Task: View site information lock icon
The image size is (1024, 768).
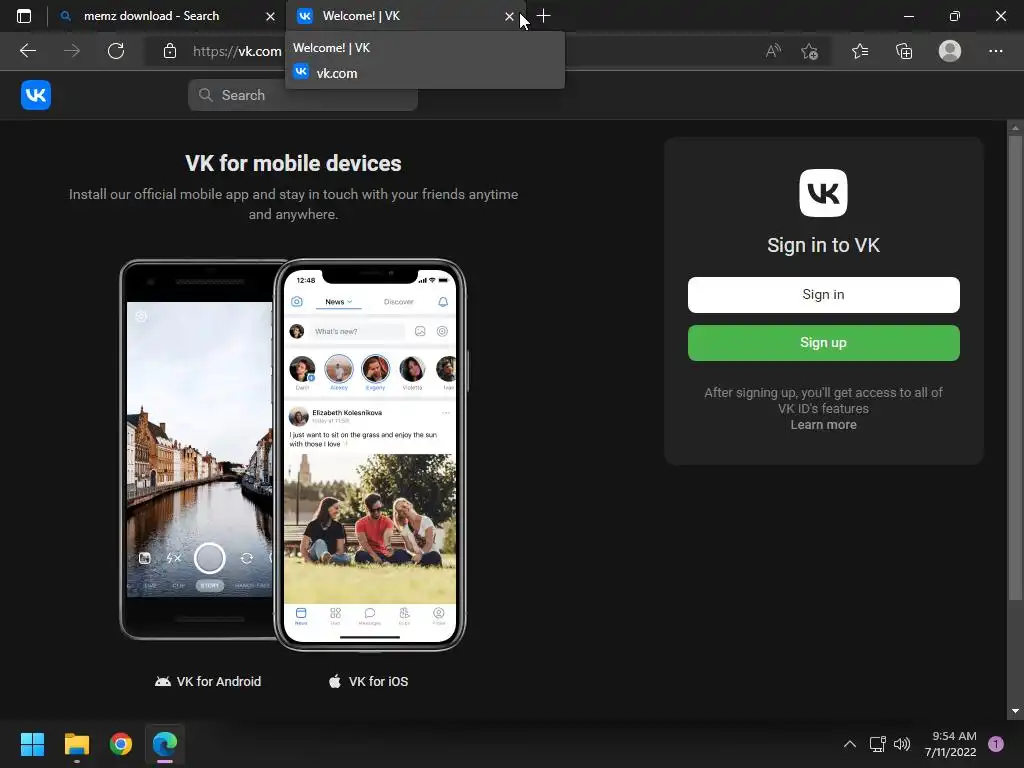Action: [170, 51]
